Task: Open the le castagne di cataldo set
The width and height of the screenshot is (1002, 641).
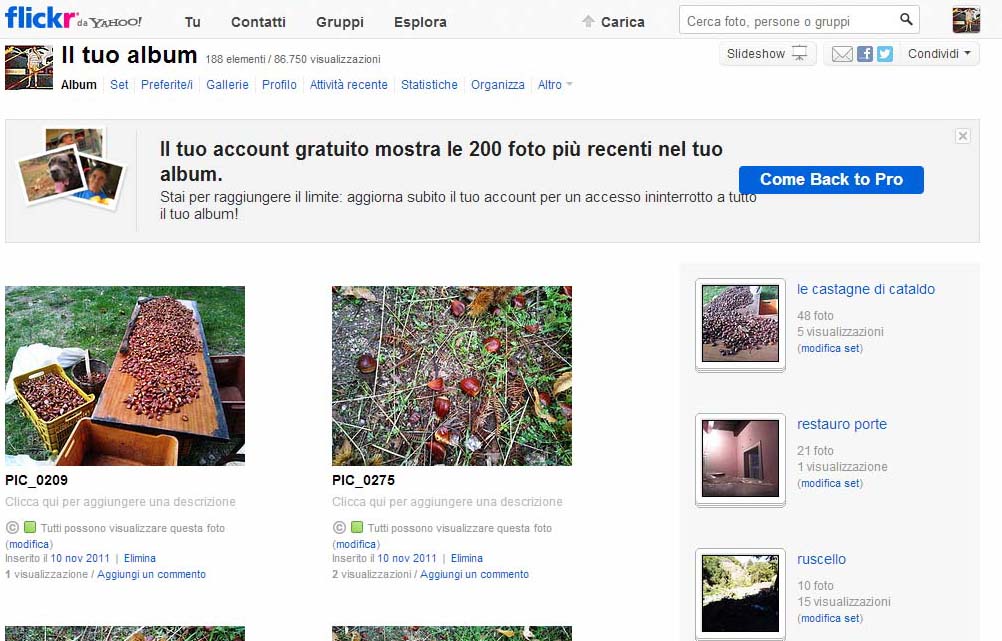Action: [x=866, y=289]
